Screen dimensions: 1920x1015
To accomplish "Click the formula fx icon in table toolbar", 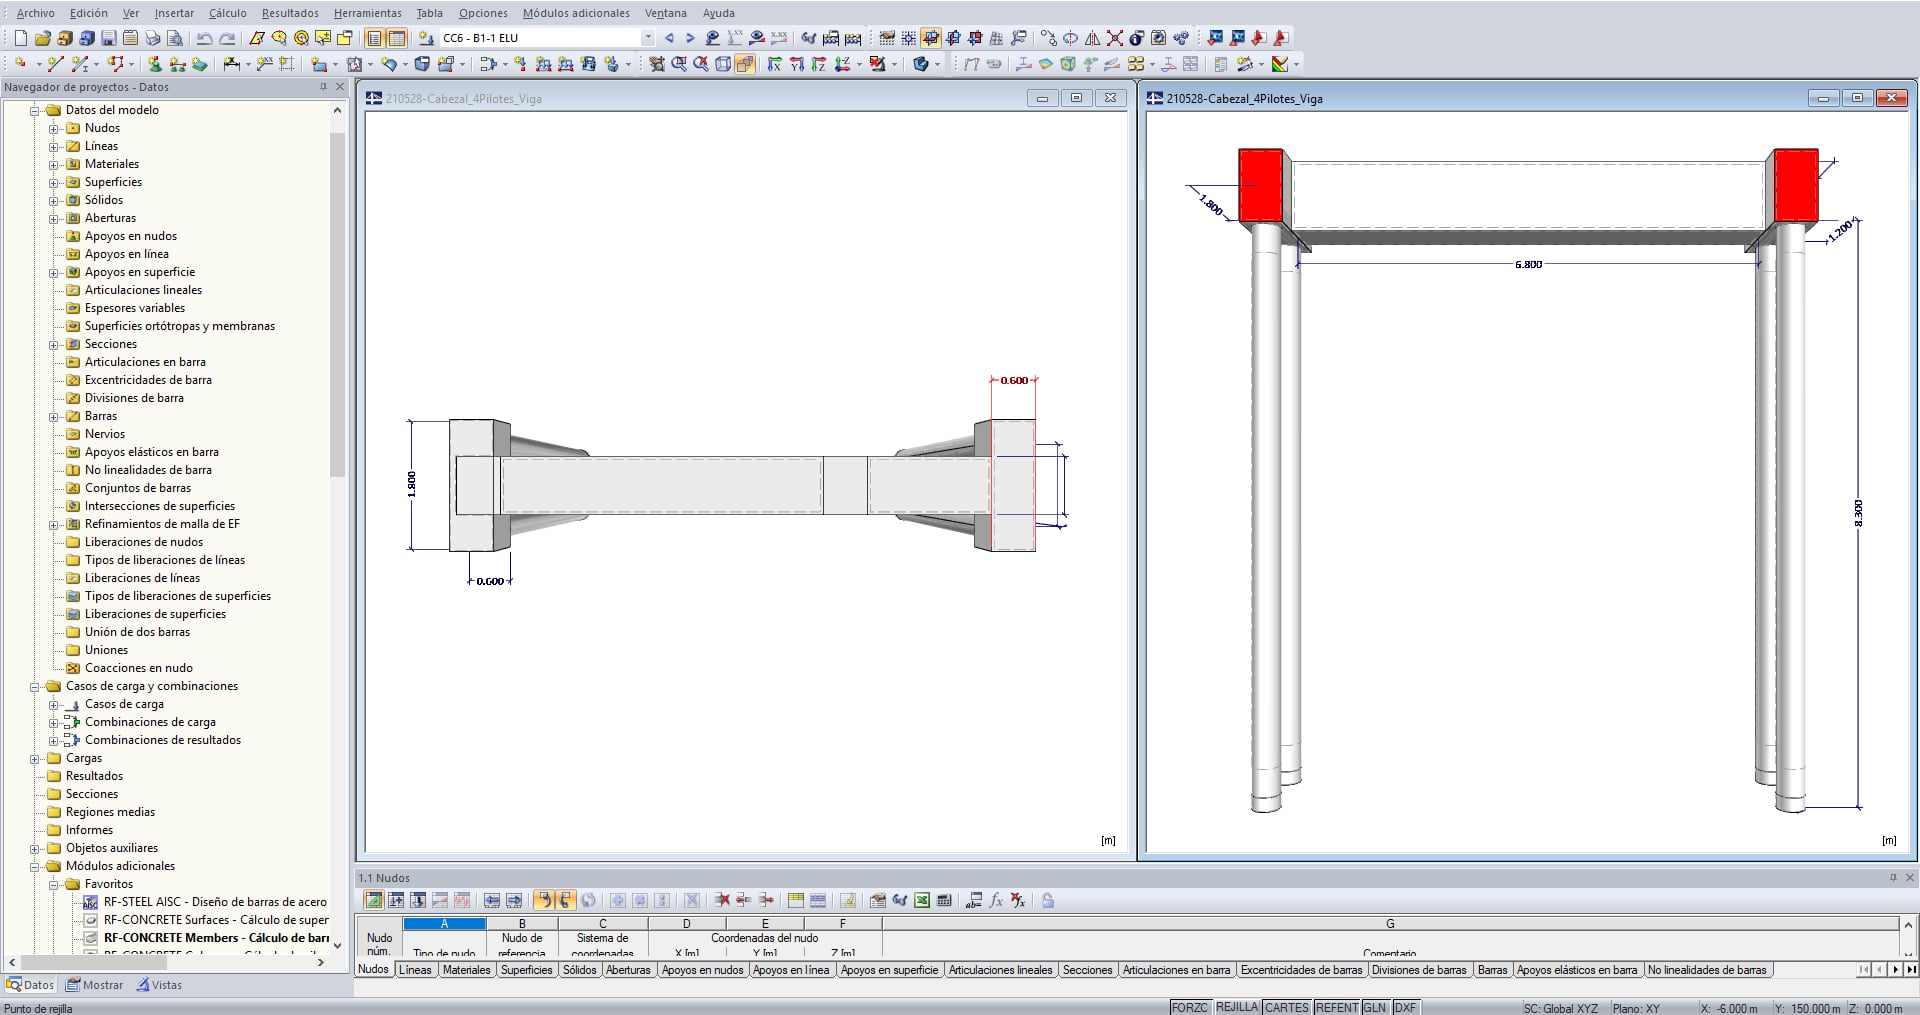I will click(996, 900).
